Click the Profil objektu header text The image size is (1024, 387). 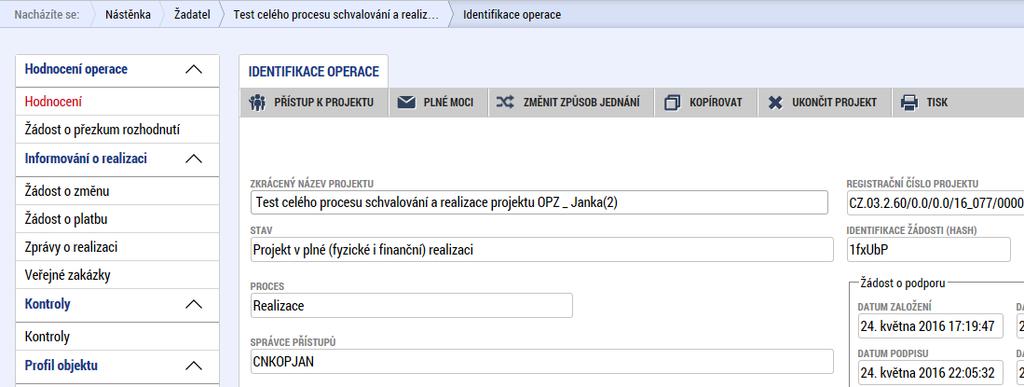pos(61,365)
